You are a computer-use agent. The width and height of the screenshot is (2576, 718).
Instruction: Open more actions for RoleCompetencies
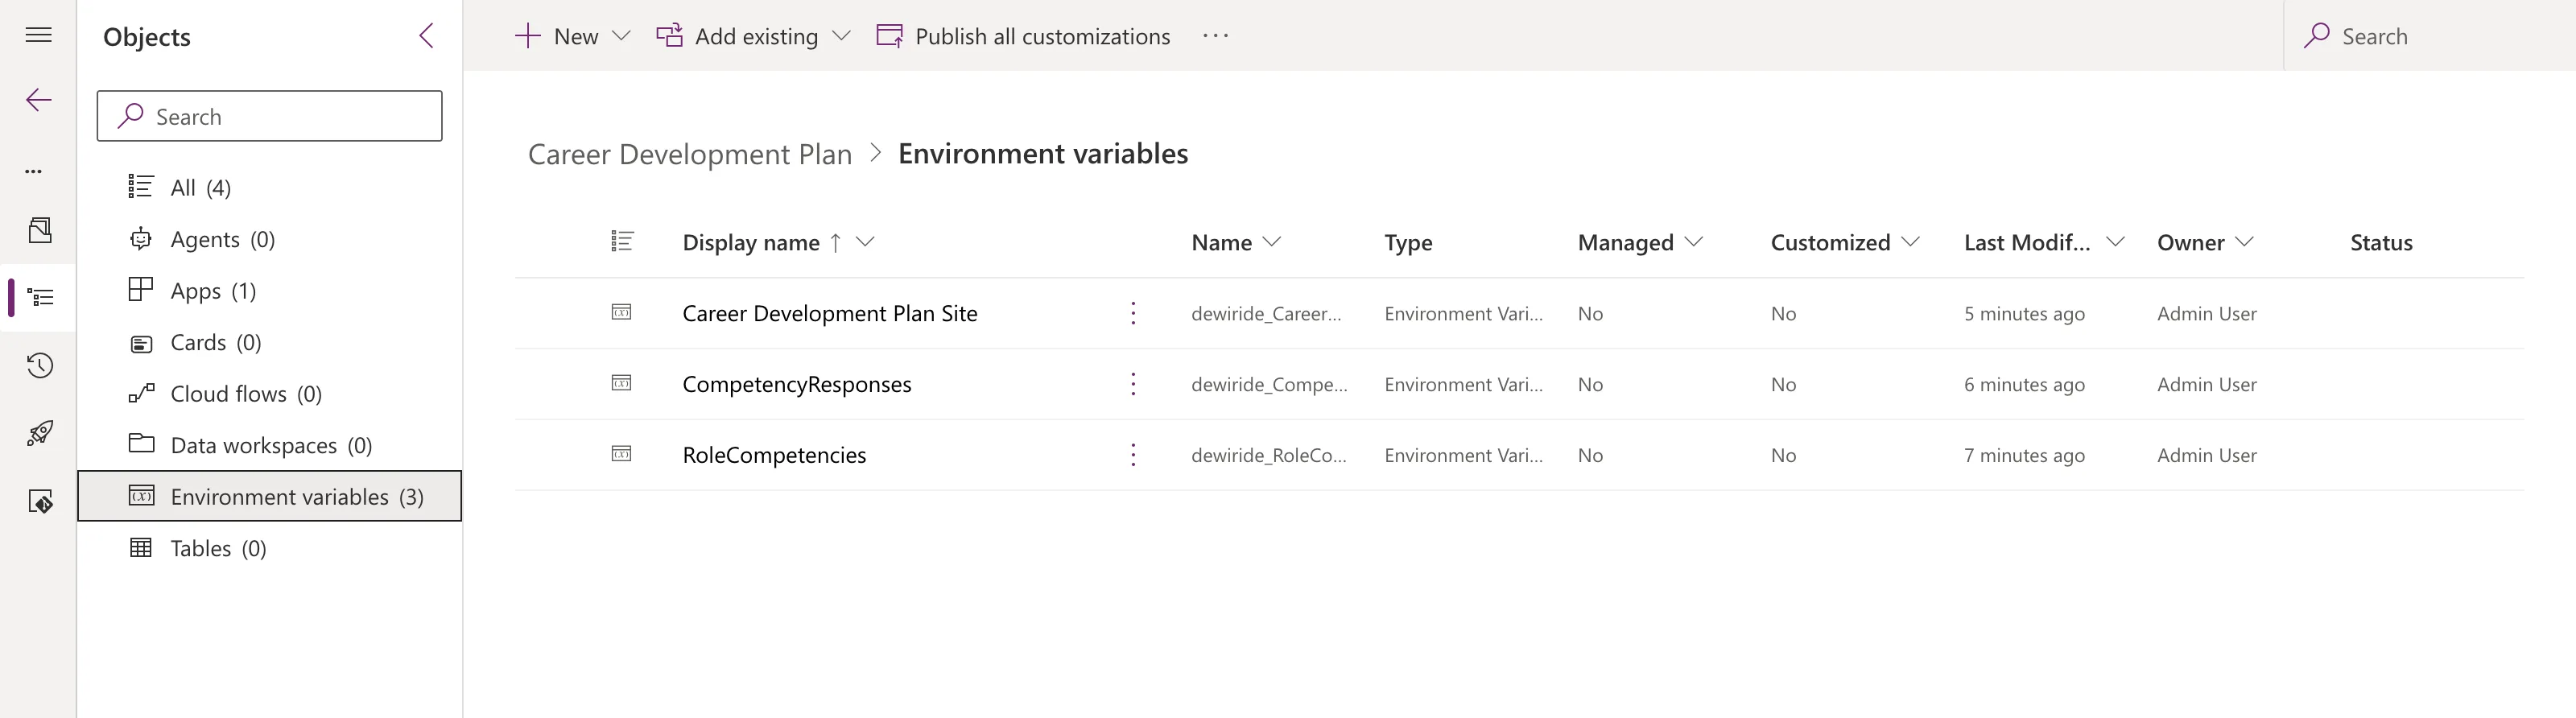(x=1133, y=455)
